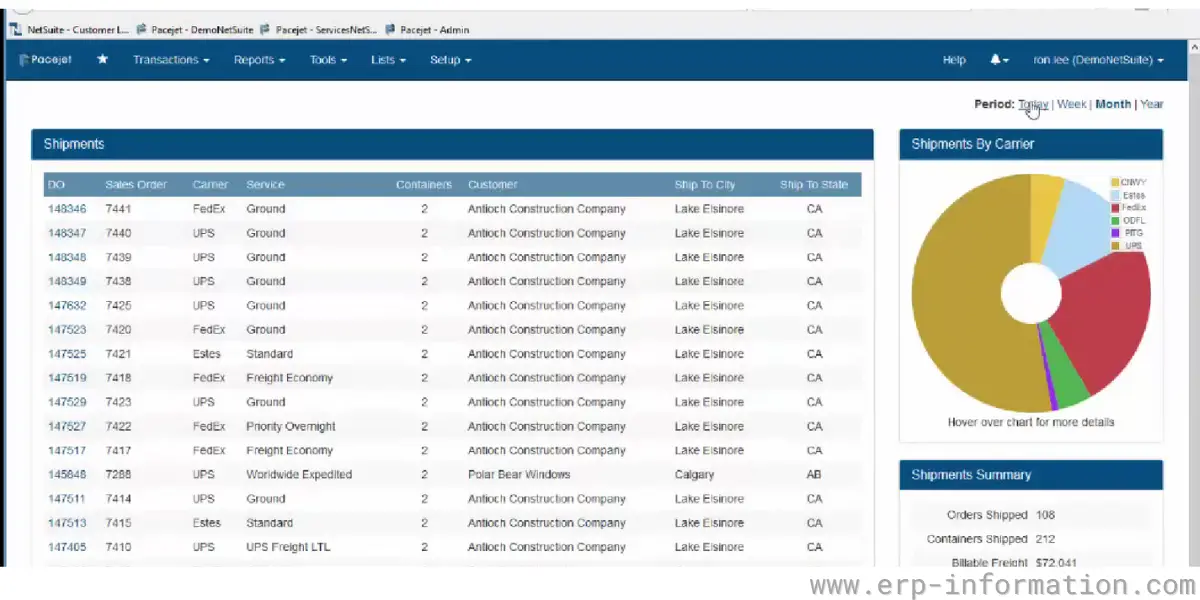The height and width of the screenshot is (600, 1200).
Task: Expand the Lists dropdown menu
Action: pyautogui.click(x=388, y=60)
